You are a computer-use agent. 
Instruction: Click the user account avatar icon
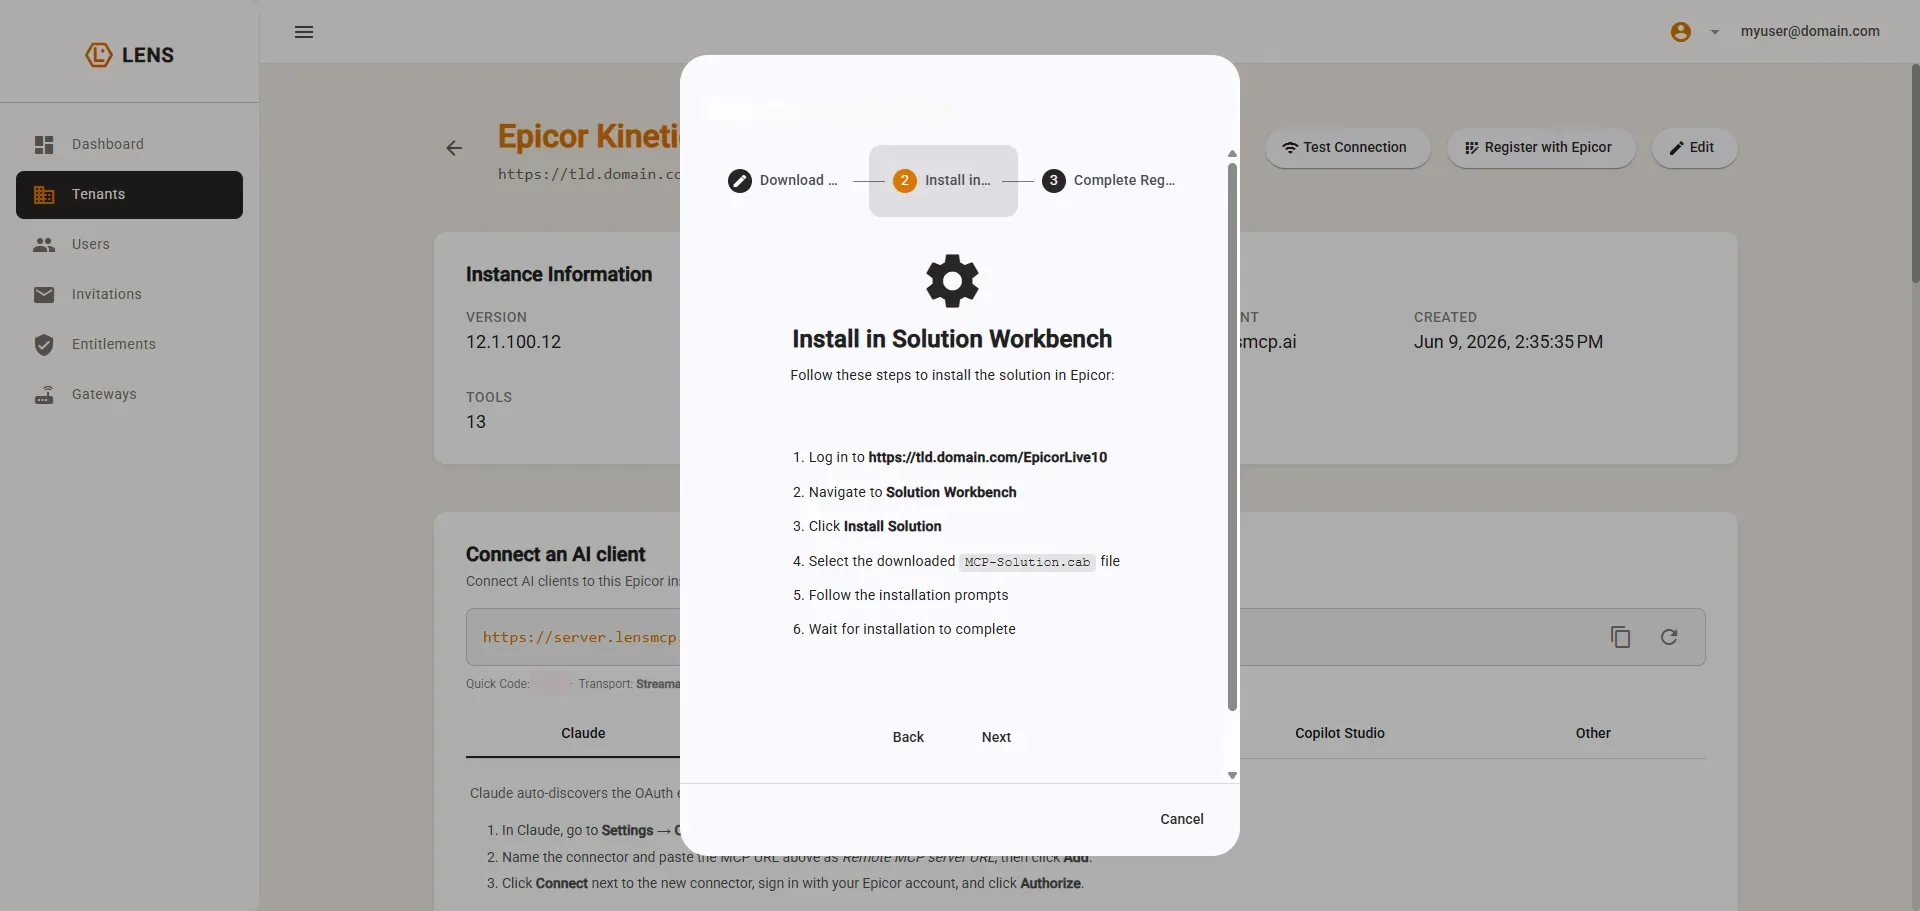pyautogui.click(x=1681, y=32)
